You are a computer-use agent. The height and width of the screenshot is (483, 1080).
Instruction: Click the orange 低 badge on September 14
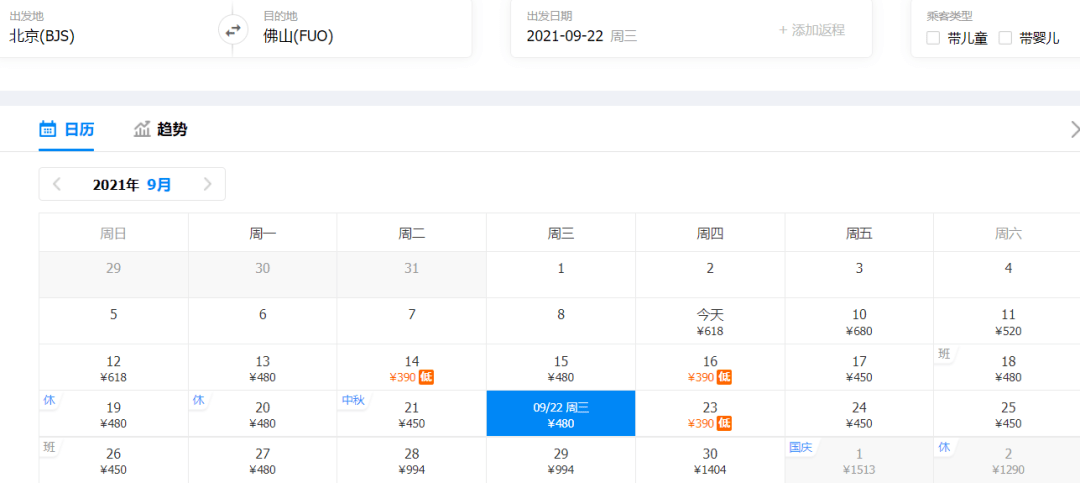pyautogui.click(x=426, y=377)
